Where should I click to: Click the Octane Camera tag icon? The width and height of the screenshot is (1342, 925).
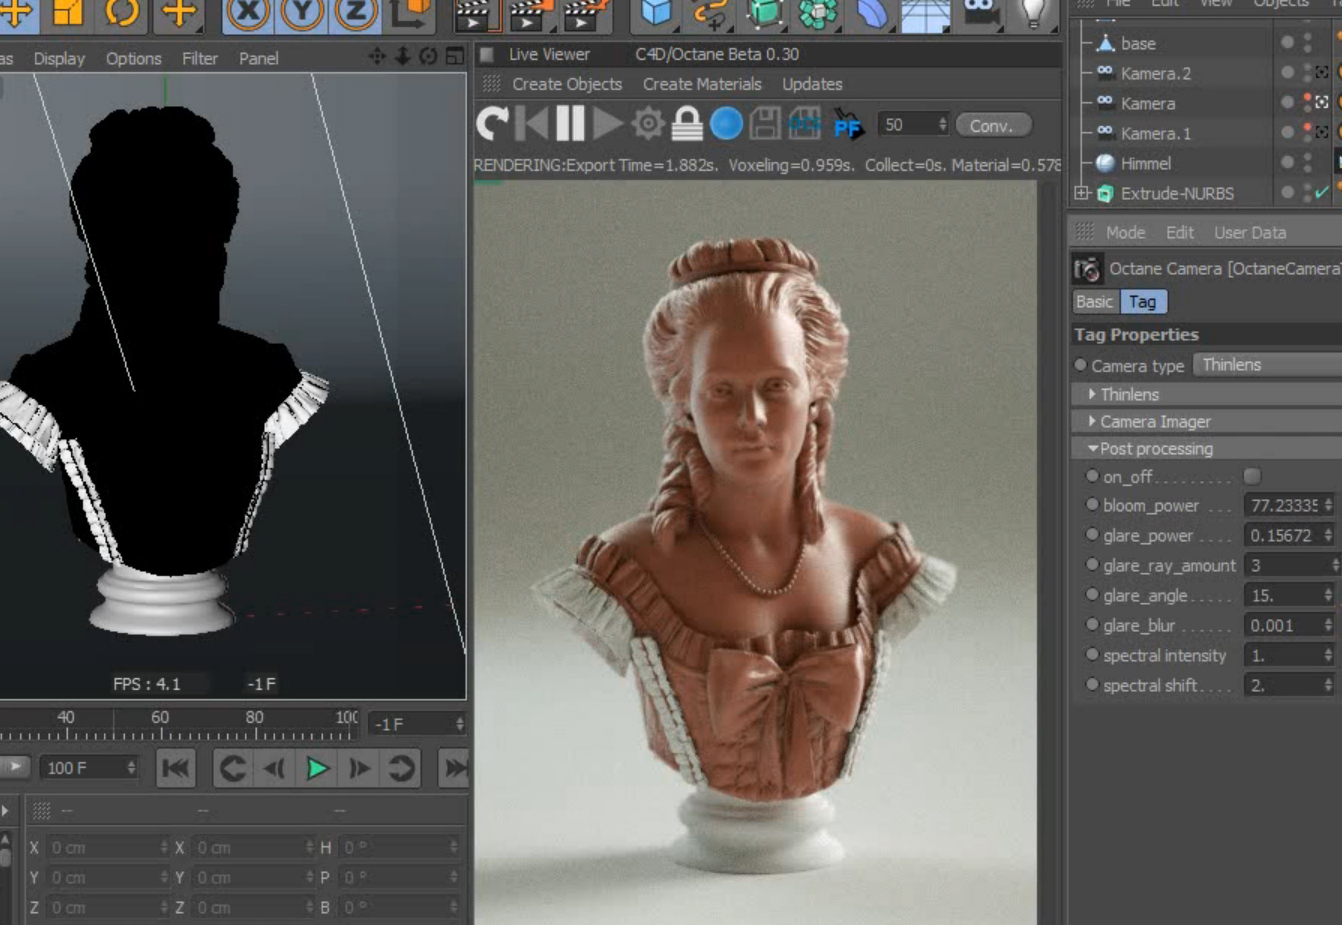click(x=1087, y=269)
